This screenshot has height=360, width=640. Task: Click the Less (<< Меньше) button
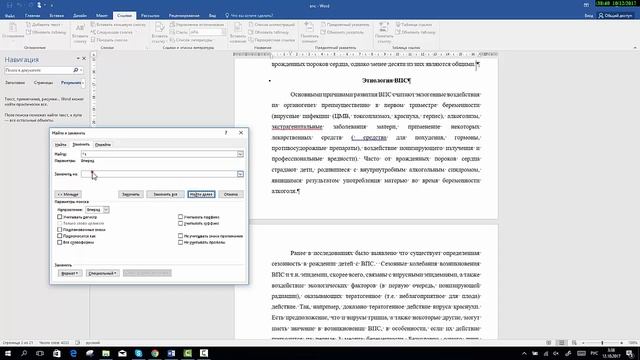point(68,194)
